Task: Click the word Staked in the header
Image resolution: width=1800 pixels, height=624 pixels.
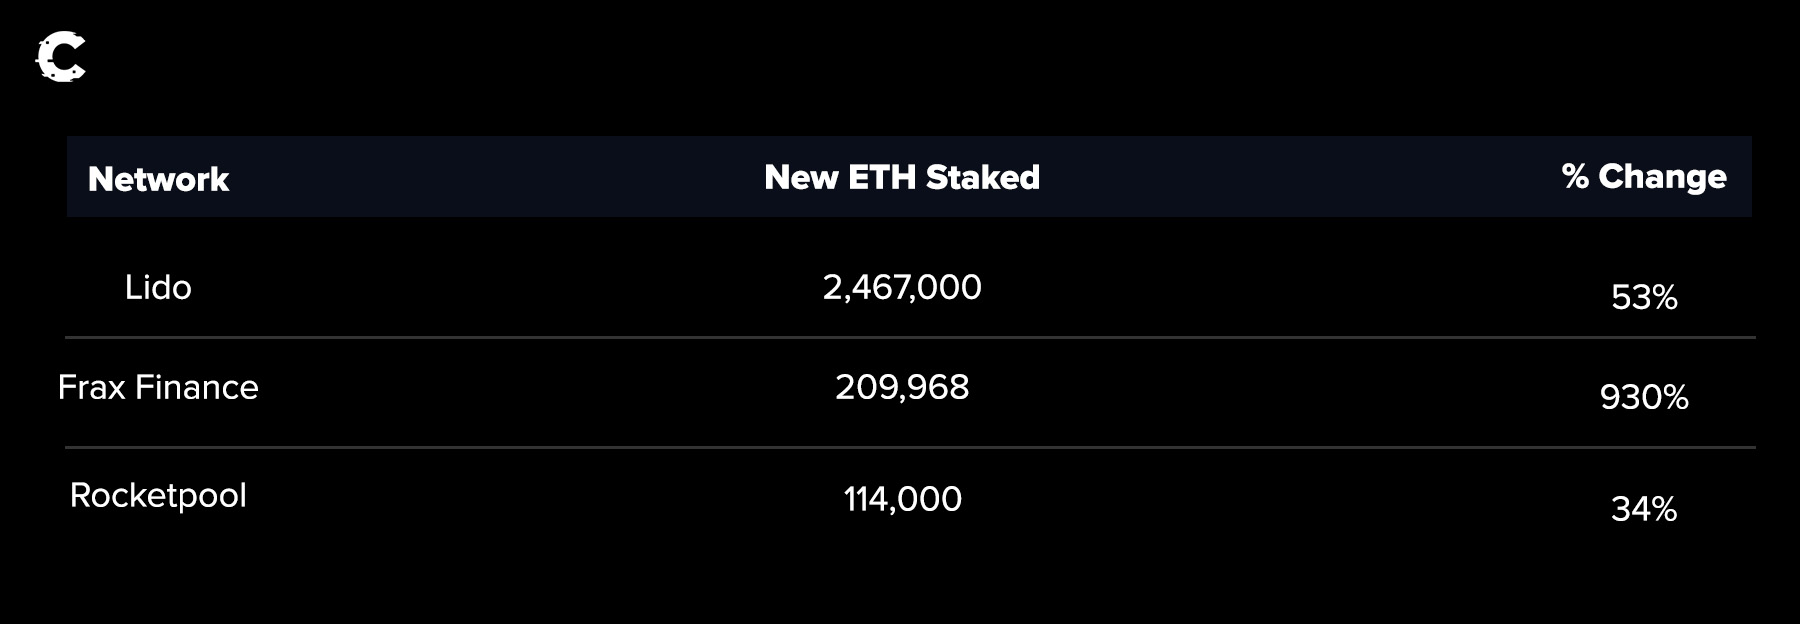Action: [982, 177]
